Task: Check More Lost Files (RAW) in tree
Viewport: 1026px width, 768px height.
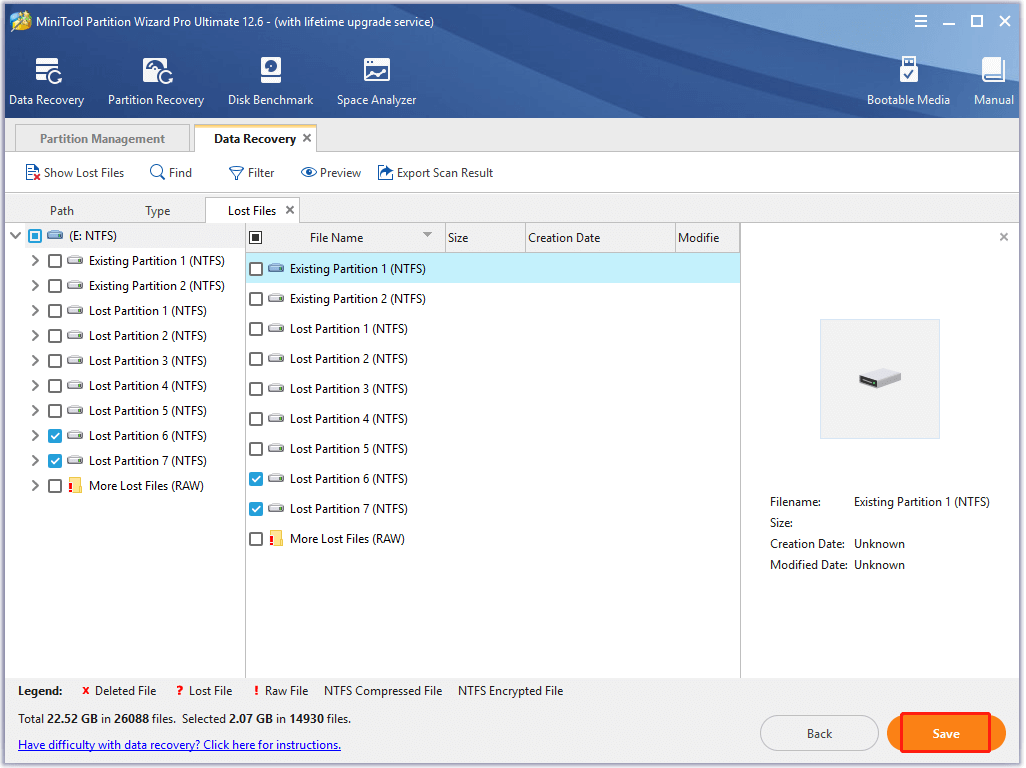Action: (x=55, y=486)
